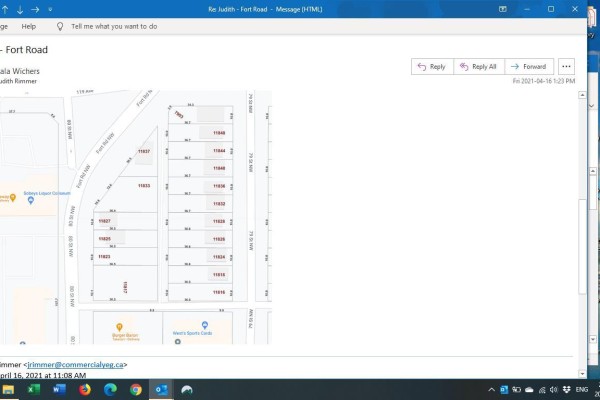Select lot label 11833 on the map
Viewport: 600px width, 400px height.
coord(144,186)
